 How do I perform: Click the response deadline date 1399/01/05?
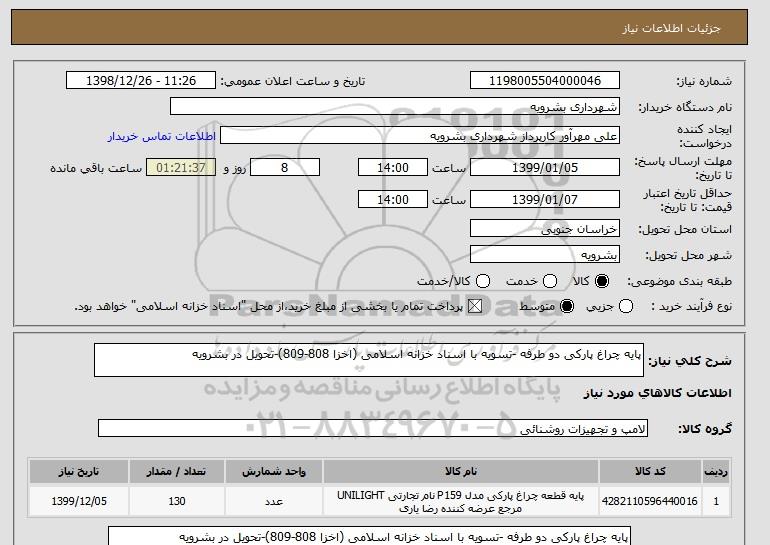pos(545,167)
